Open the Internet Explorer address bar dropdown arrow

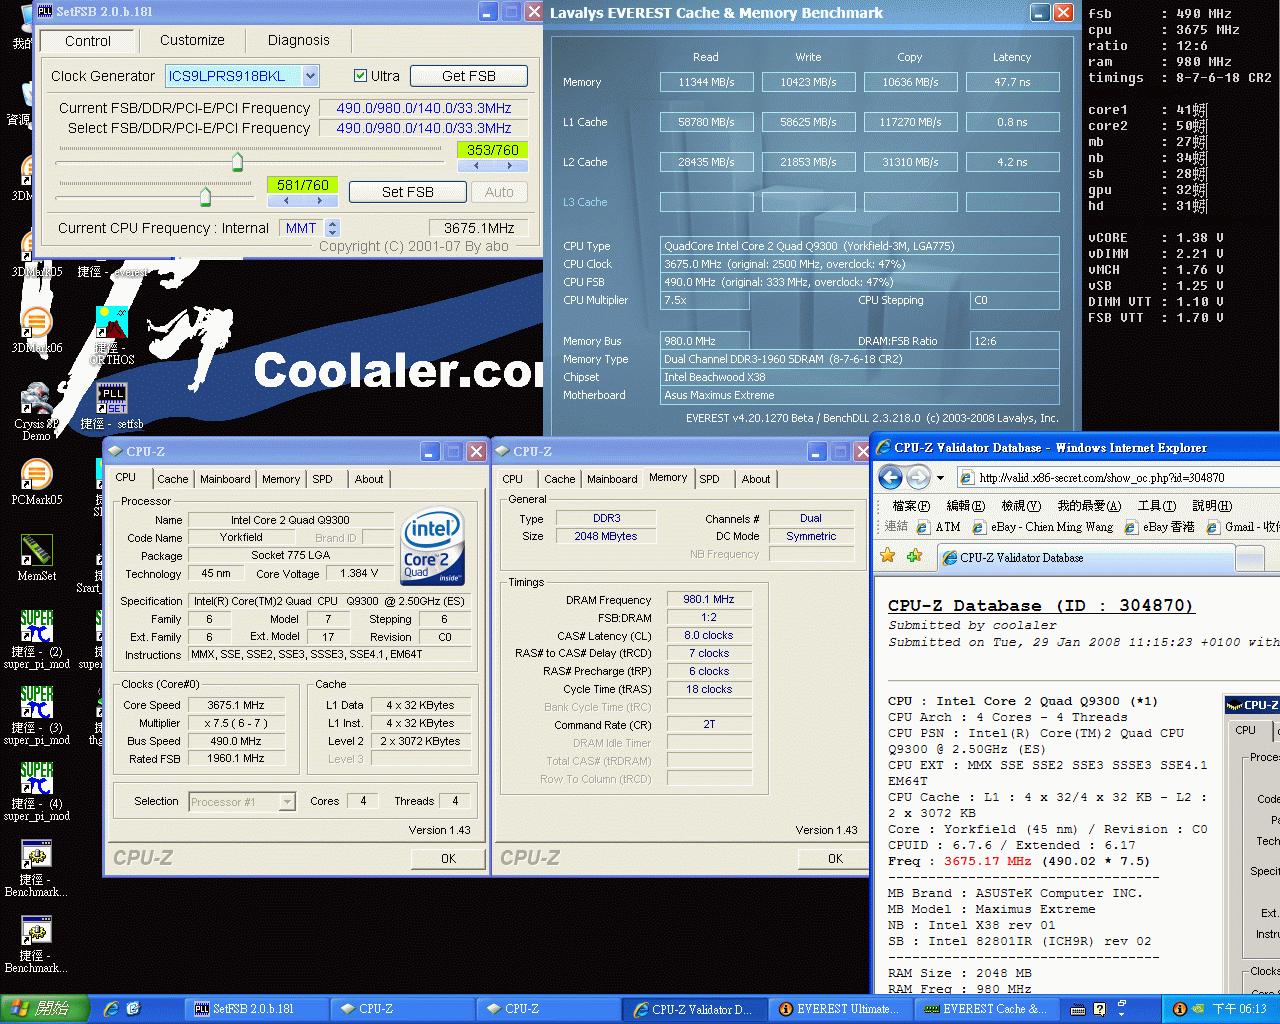pos(940,477)
